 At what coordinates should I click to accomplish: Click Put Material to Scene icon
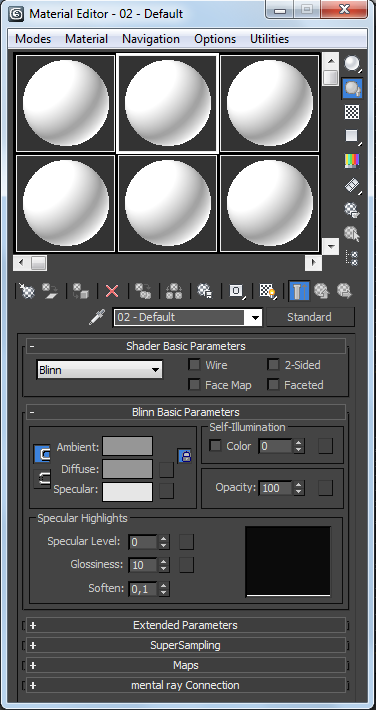[50, 291]
